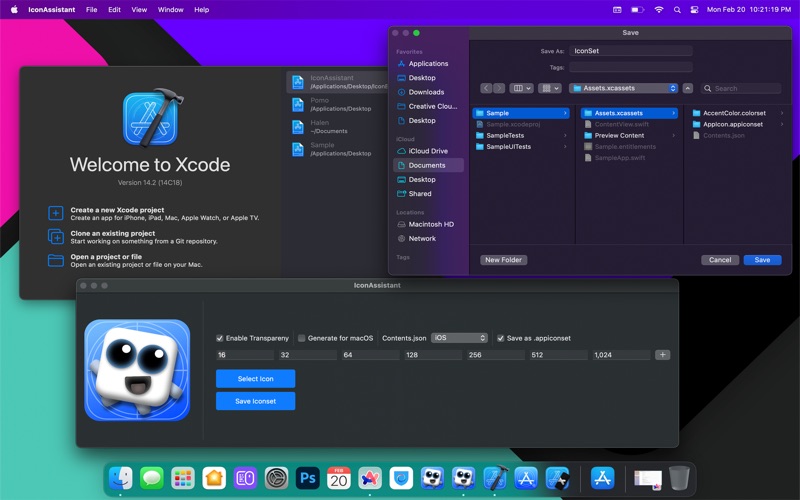Click the Save As name field
The width and height of the screenshot is (800, 500).
click(631, 51)
